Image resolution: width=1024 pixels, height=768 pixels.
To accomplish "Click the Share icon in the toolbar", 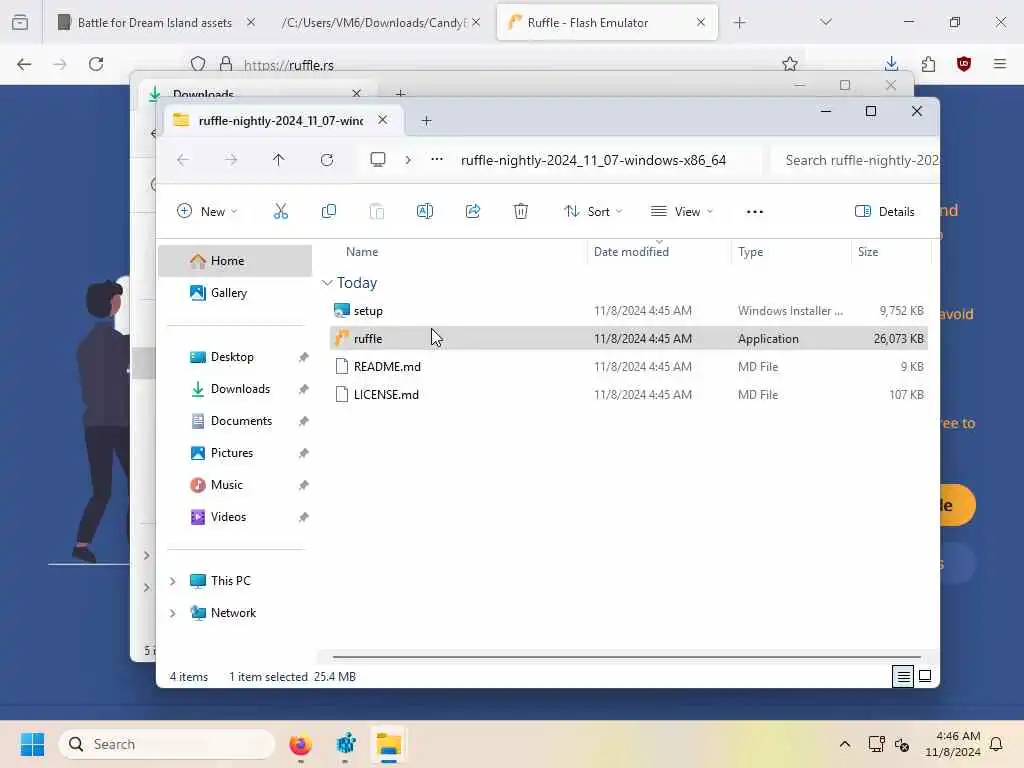I will point(473,211).
